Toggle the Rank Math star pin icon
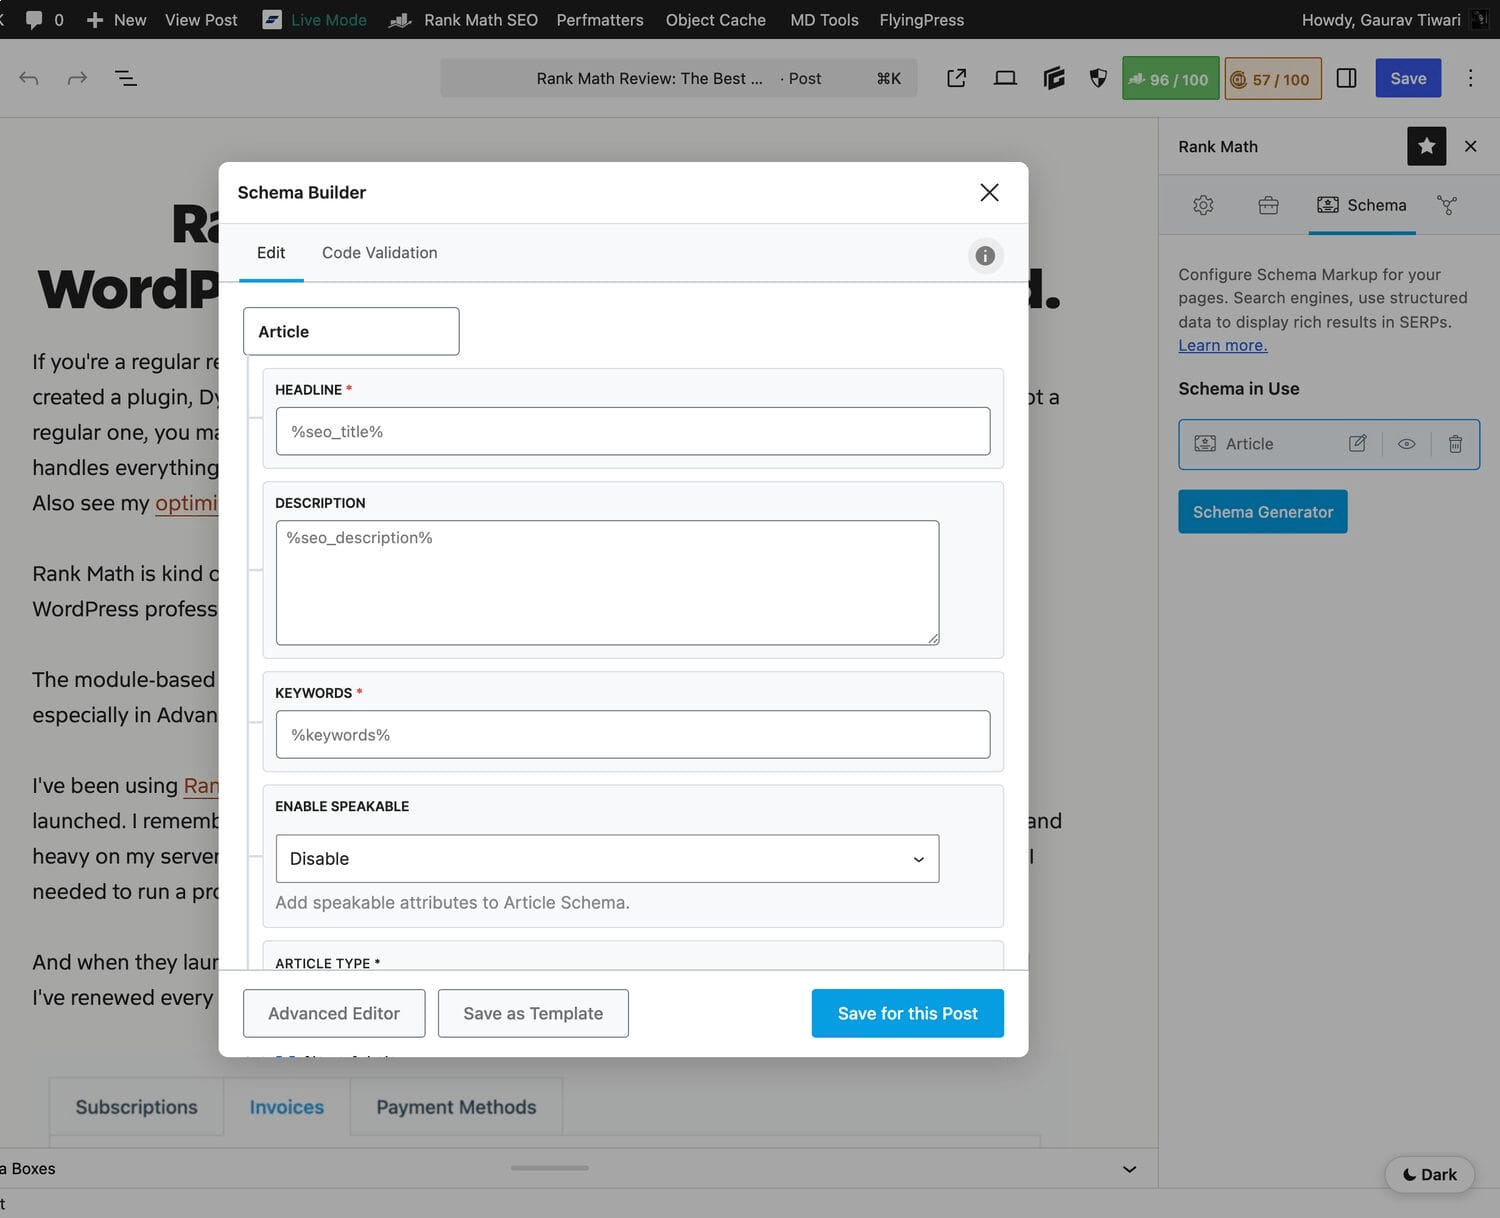 [1426, 146]
